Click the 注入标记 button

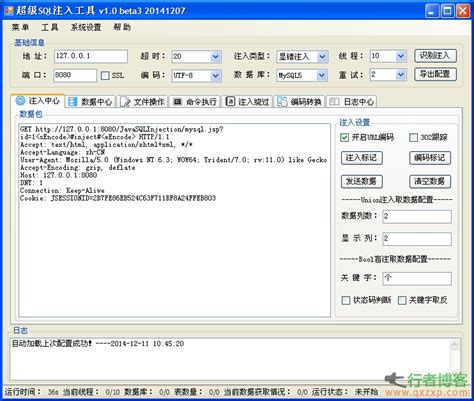click(361, 158)
